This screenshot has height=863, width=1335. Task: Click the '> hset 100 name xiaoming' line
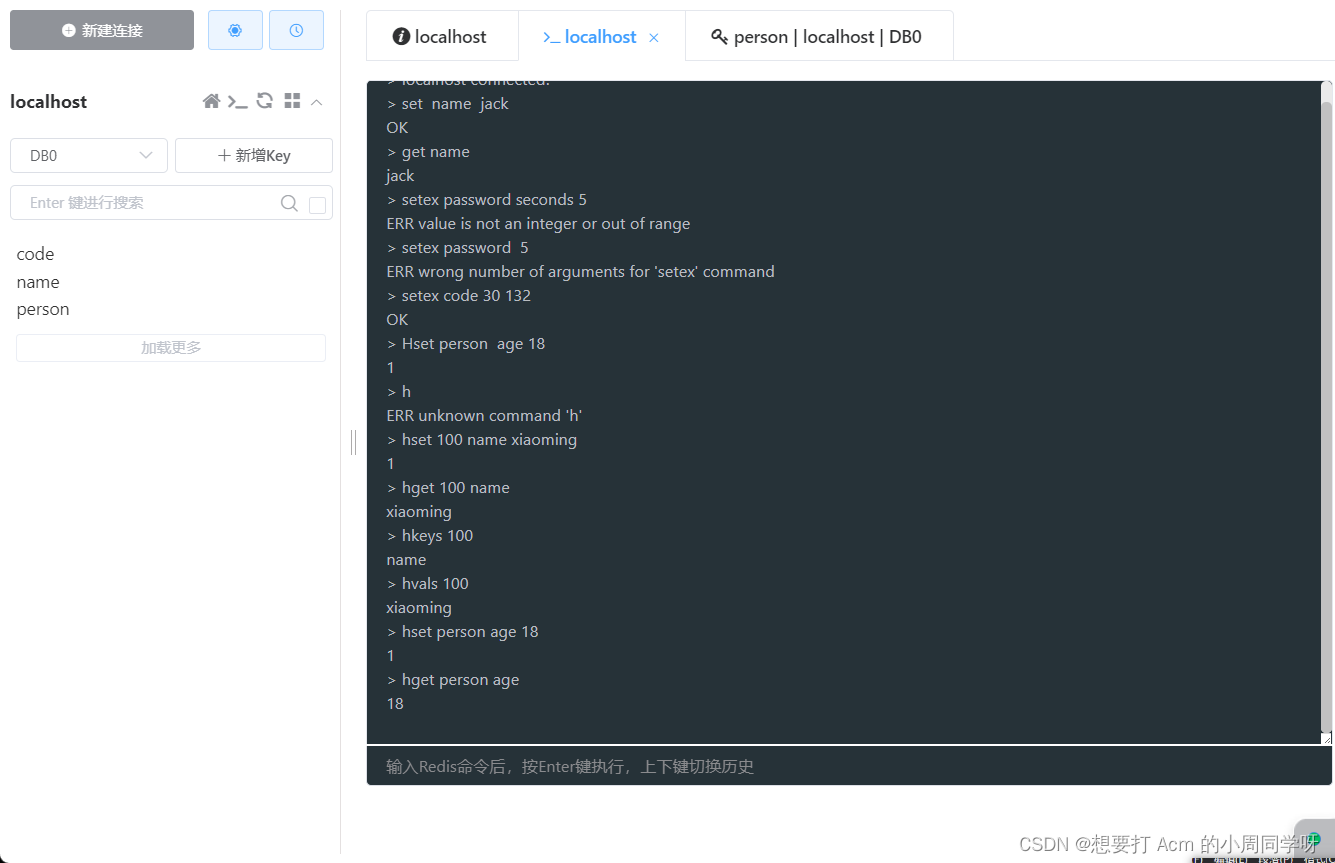click(x=482, y=440)
